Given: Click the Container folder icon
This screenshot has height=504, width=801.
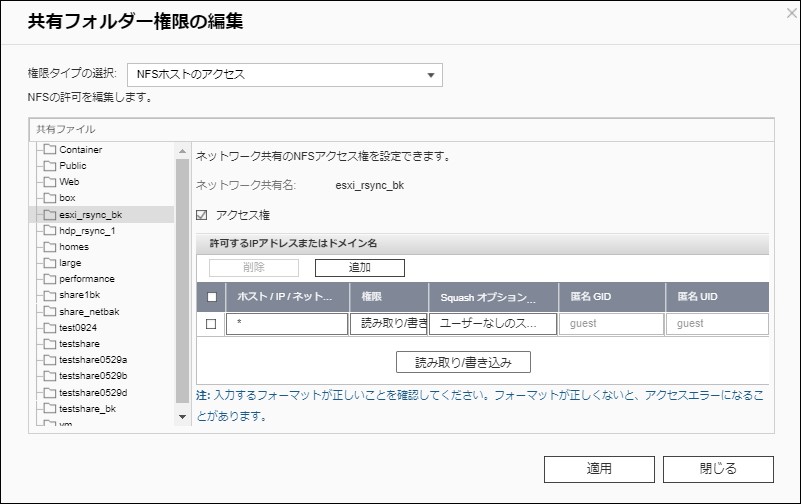Looking at the screenshot, I should [x=50, y=150].
